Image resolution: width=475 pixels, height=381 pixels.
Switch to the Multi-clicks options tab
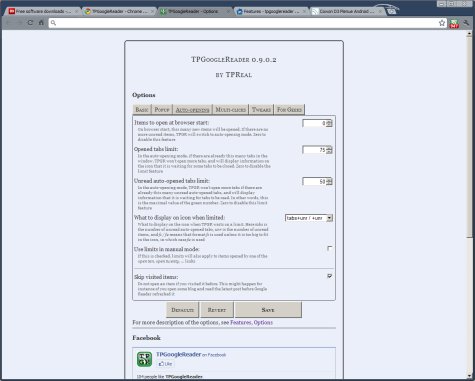tap(231, 109)
